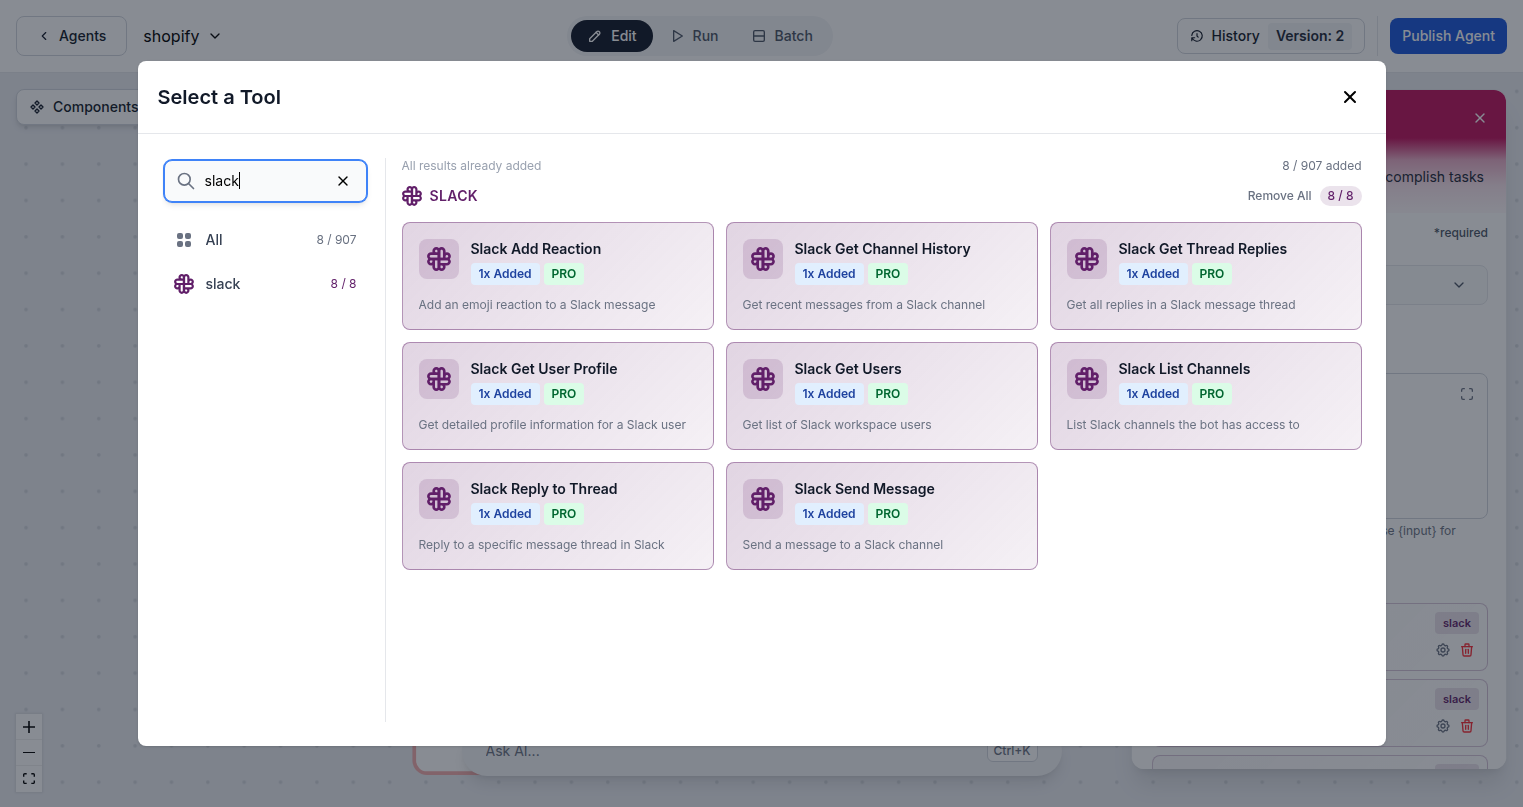Screen dimensions: 1523x807
Task: Open settings gear on the first slack tool
Action: click(x=1442, y=649)
